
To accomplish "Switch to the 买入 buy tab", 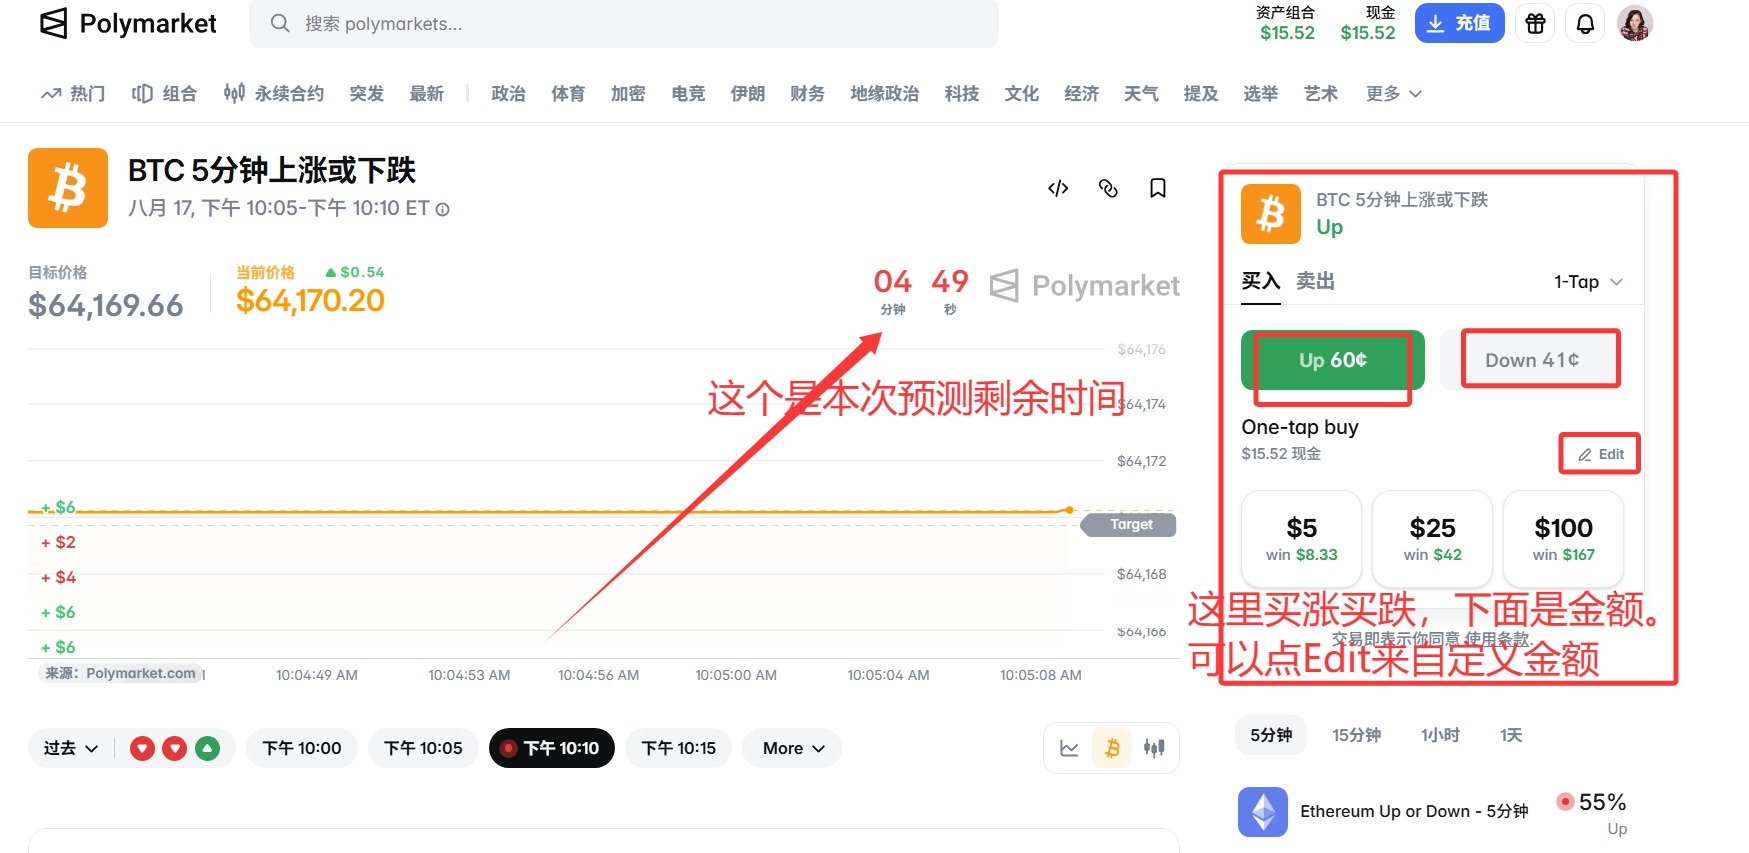I will click(x=1260, y=281).
